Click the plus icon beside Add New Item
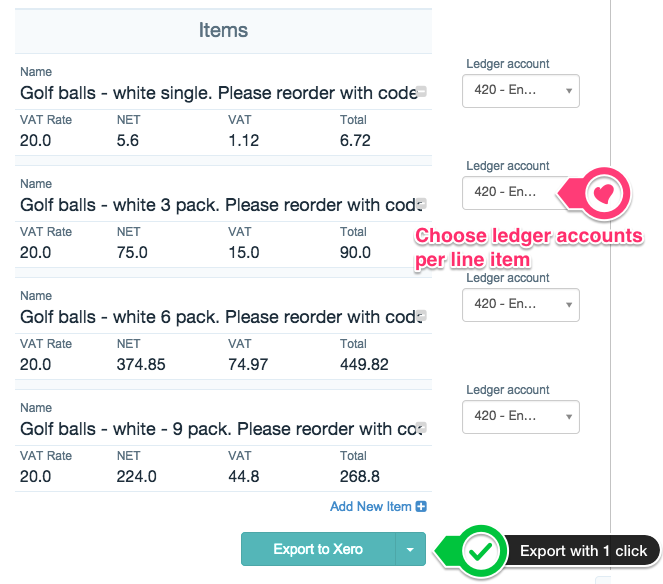The image size is (663, 584). [421, 506]
